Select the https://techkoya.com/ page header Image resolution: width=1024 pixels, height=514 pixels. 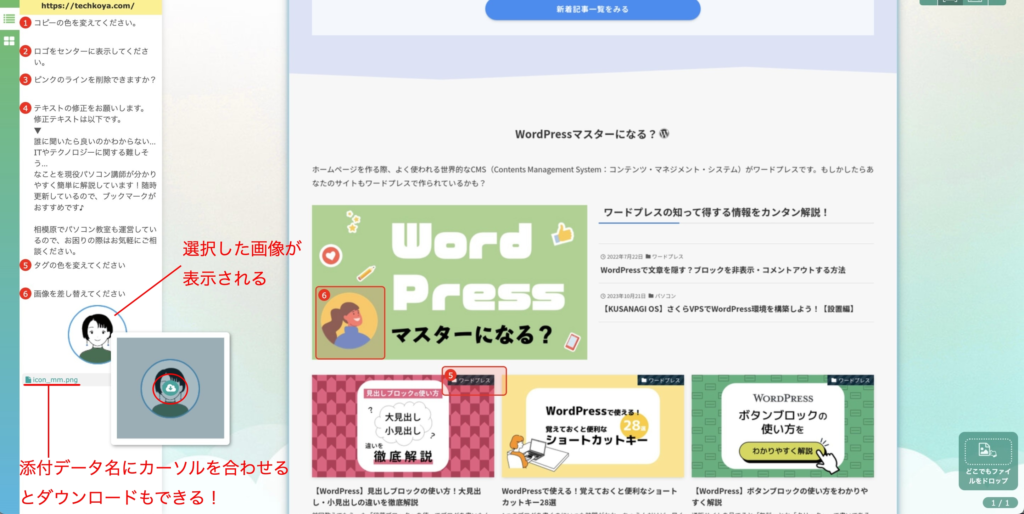click(x=88, y=7)
